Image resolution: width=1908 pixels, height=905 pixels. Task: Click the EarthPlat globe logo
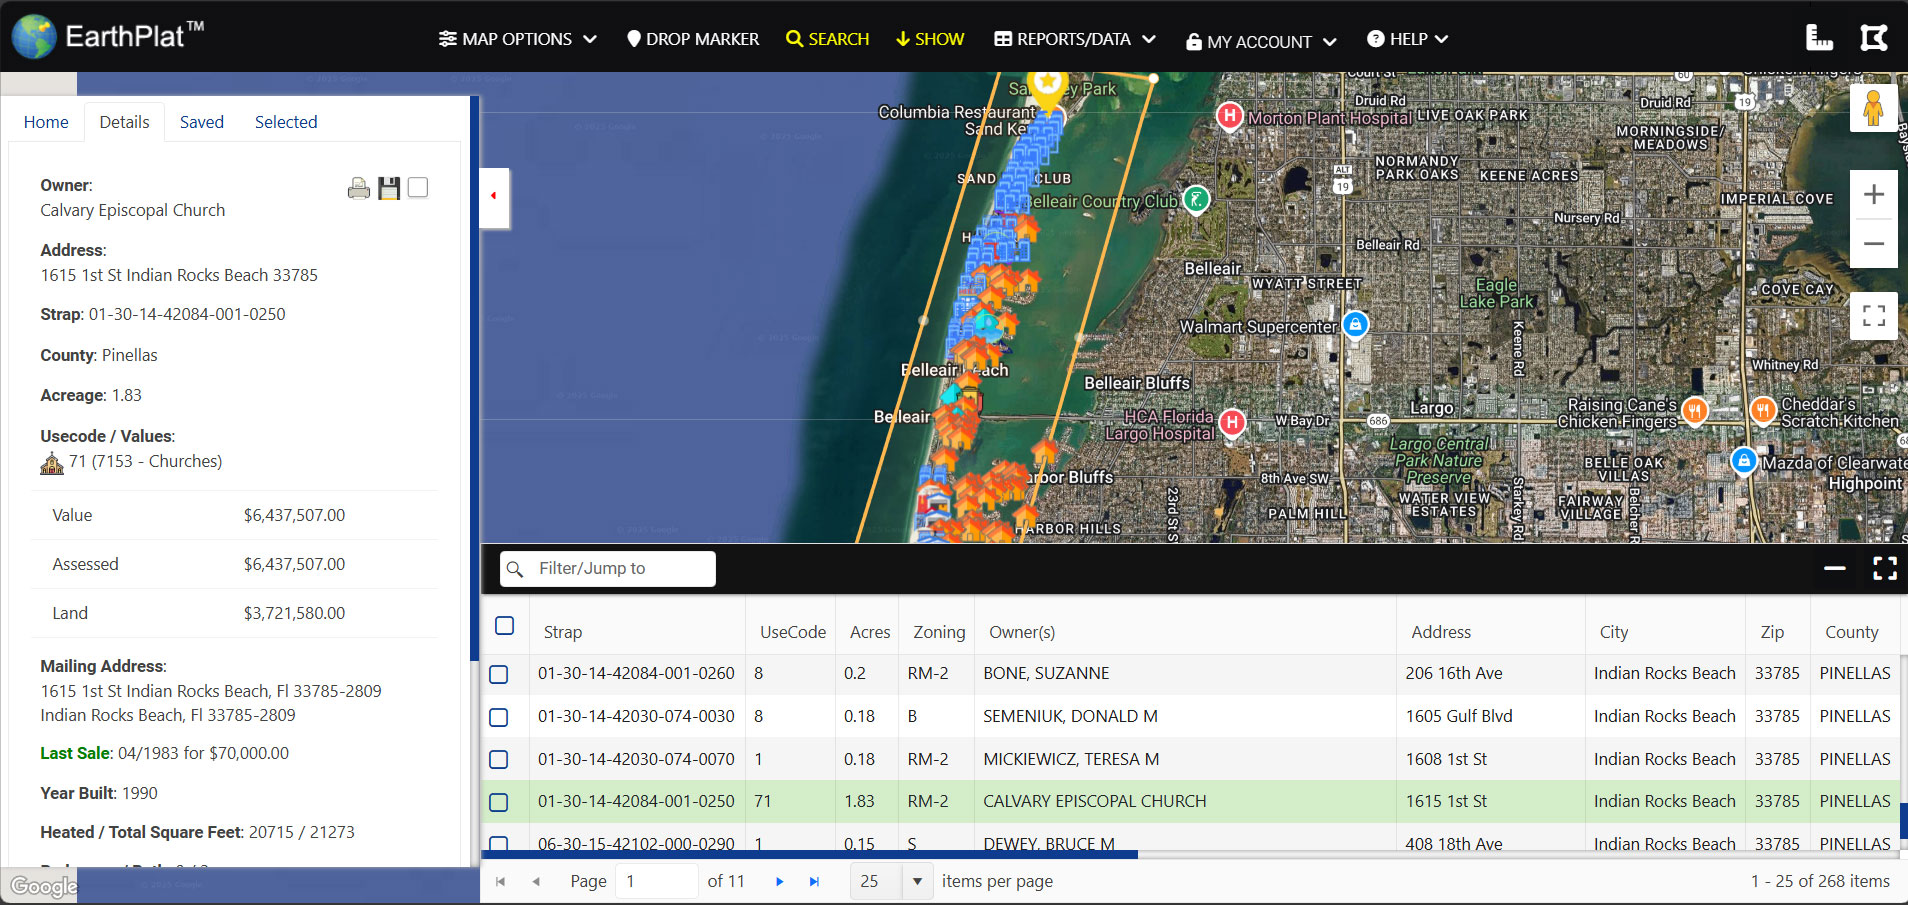click(x=34, y=37)
